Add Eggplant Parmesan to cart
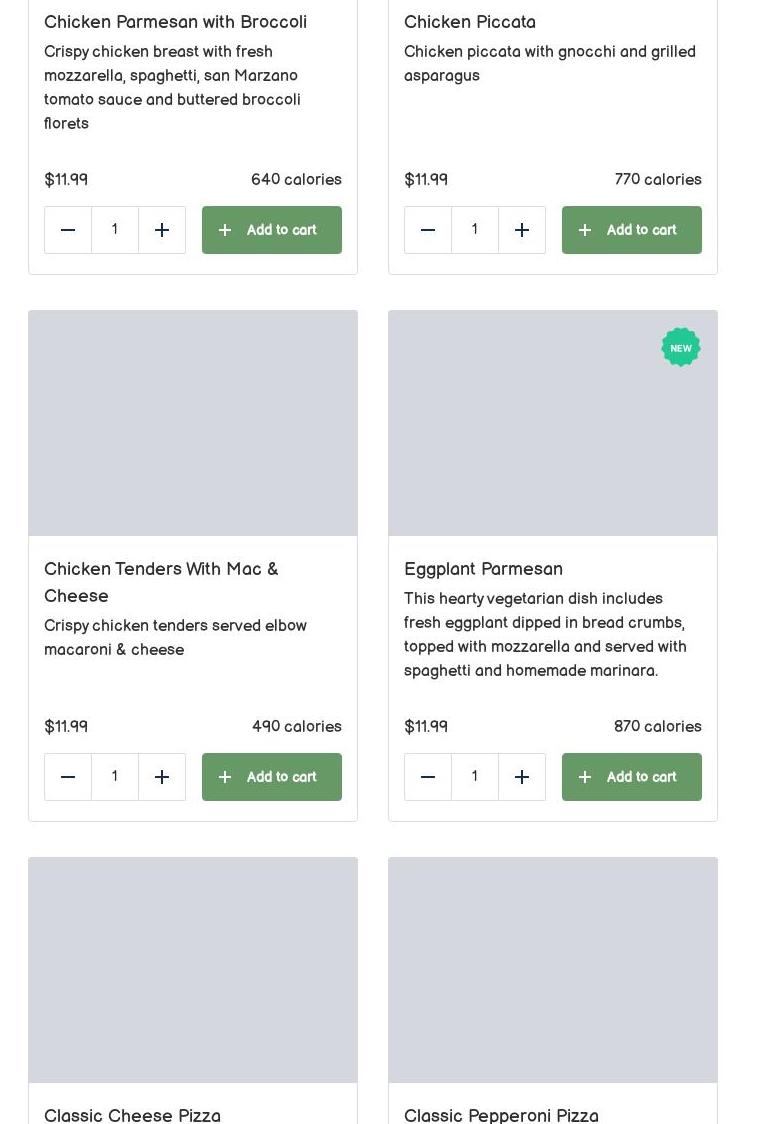 pyautogui.click(x=632, y=777)
